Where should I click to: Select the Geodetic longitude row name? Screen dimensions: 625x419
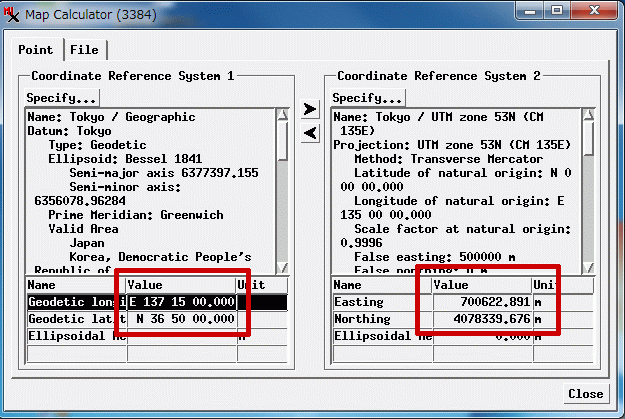75,302
